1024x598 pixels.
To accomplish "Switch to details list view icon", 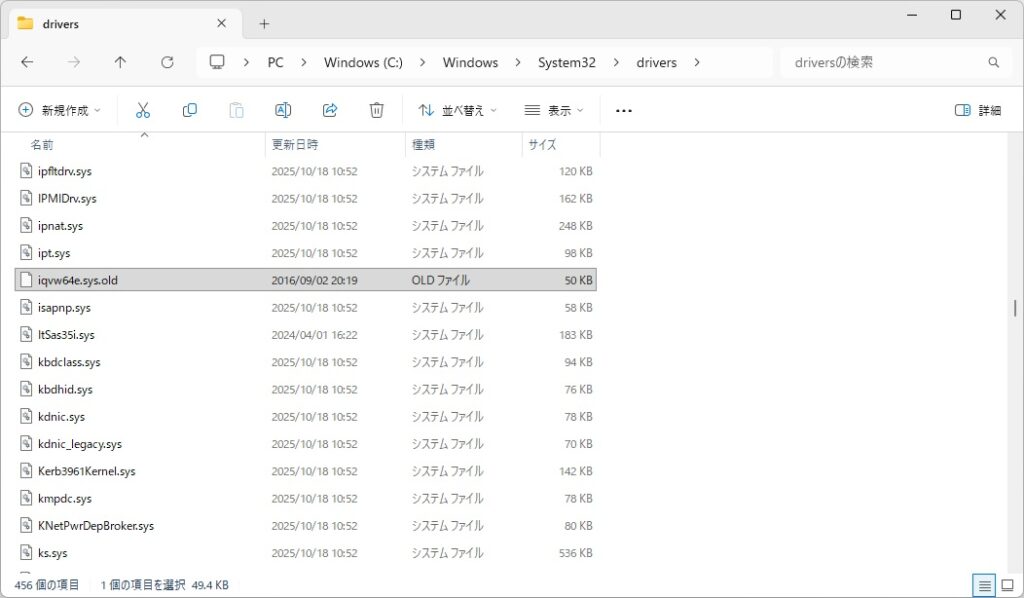I will click(984, 585).
